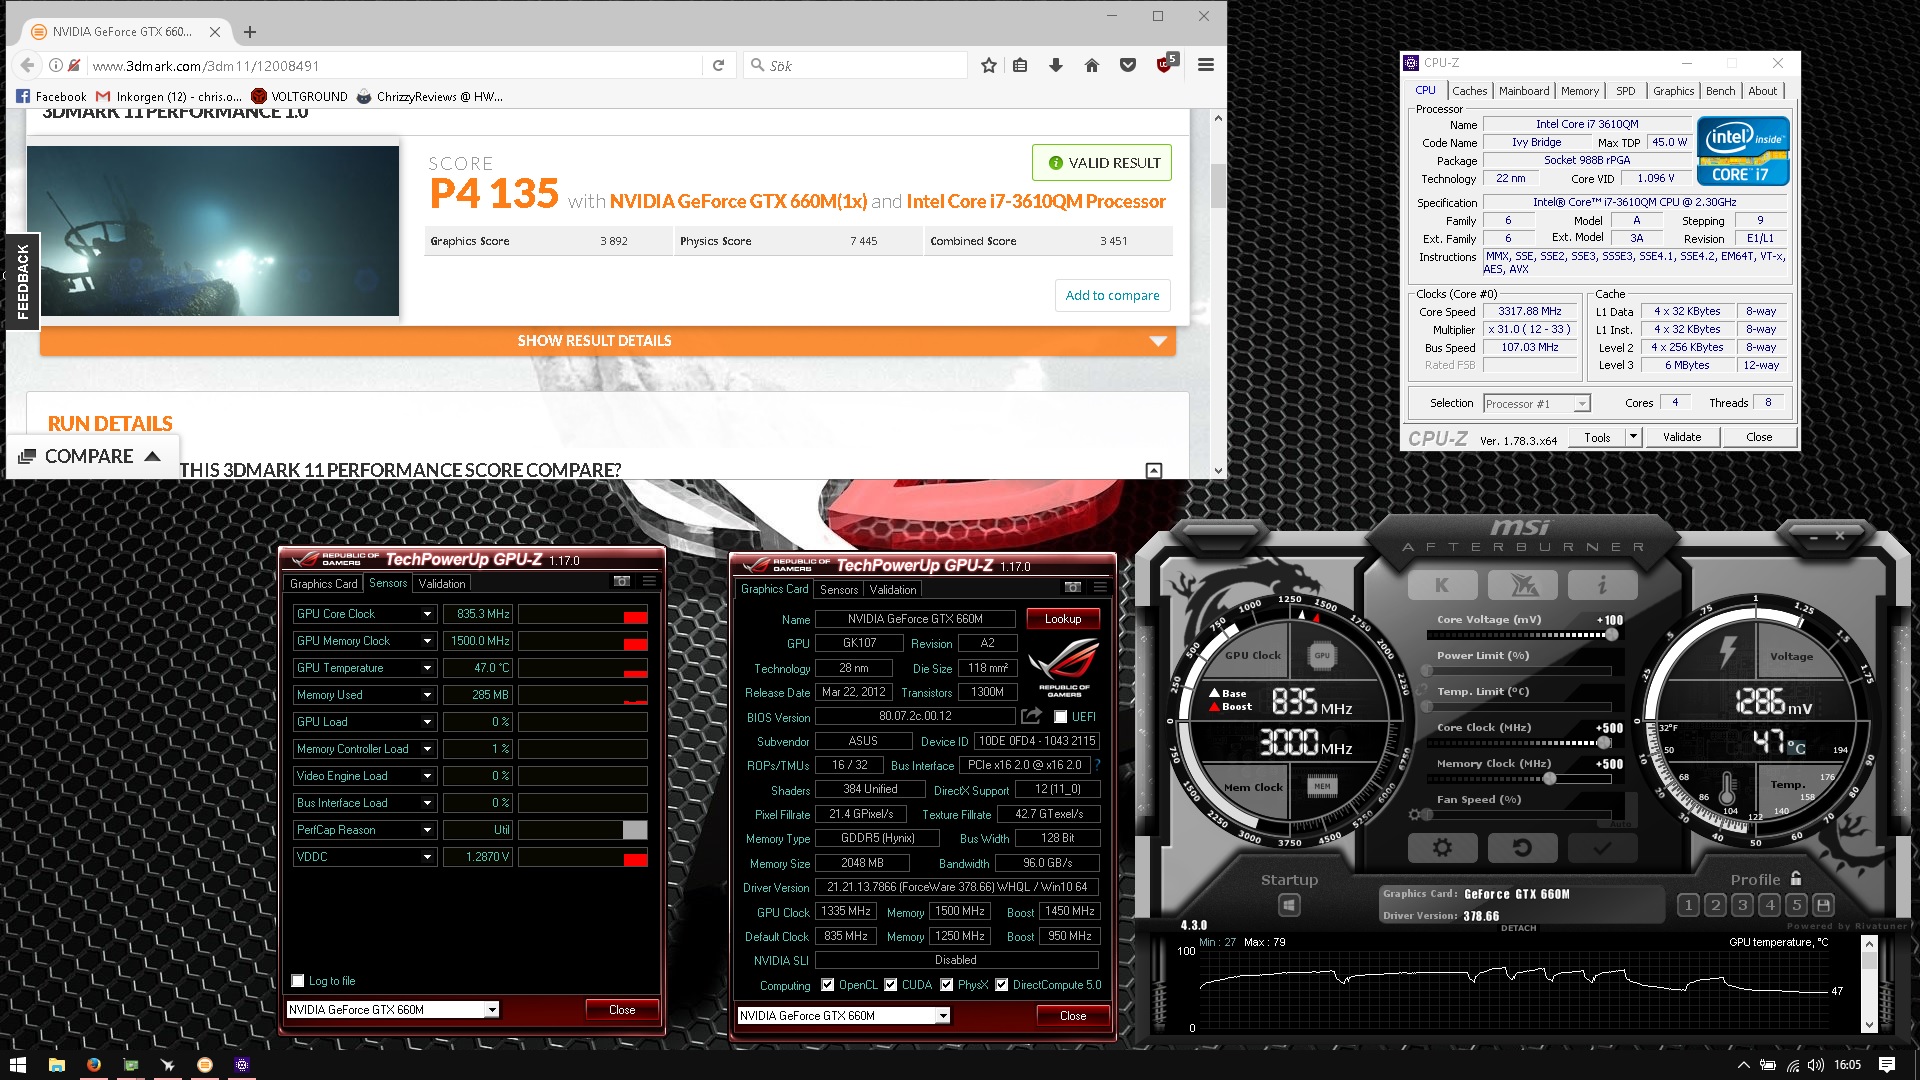Go to browser home page icon
Image resolution: width=1920 pixels, height=1080 pixels.
click(x=1092, y=66)
